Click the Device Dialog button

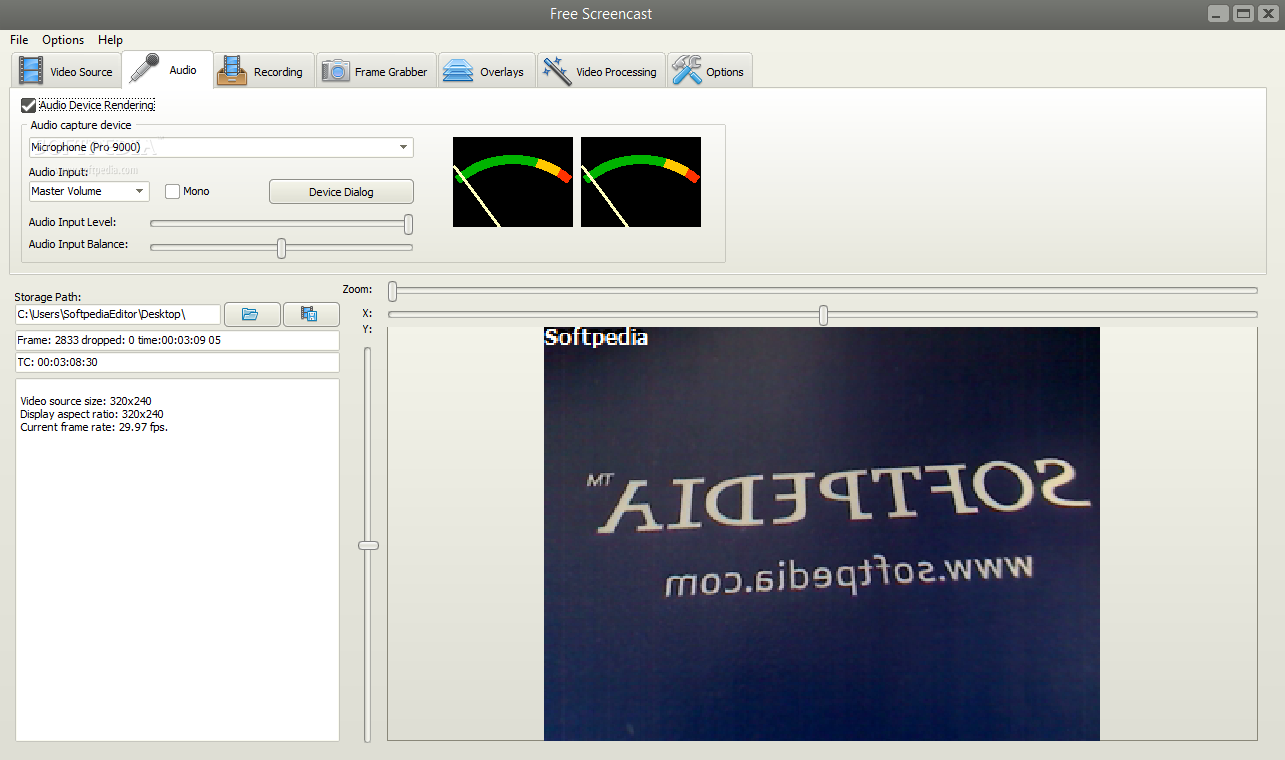point(341,192)
